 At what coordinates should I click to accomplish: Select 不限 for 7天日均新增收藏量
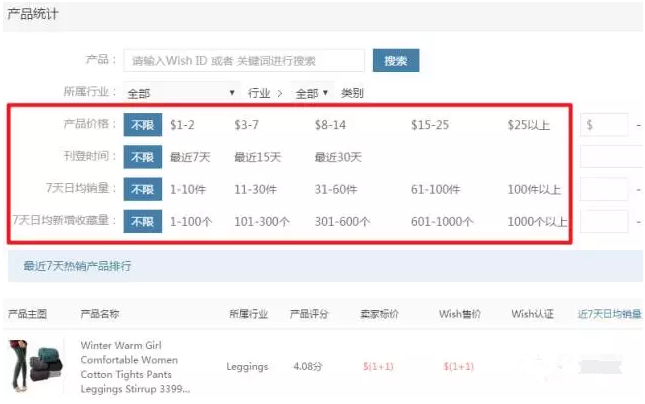143,221
